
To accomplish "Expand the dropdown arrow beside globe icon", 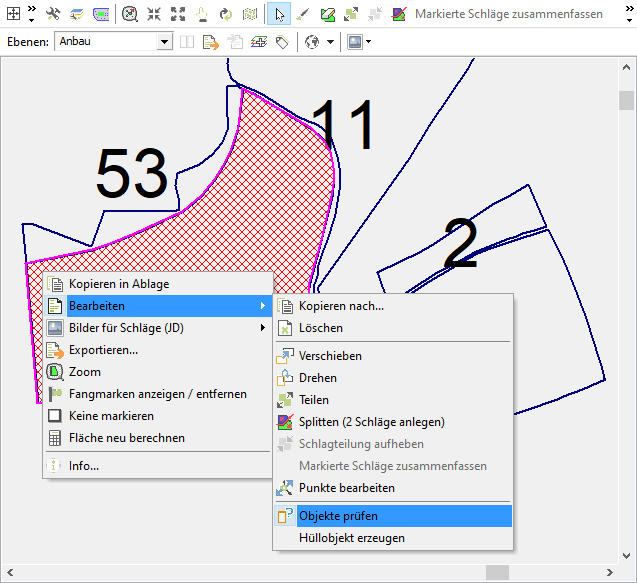I will click(328, 42).
